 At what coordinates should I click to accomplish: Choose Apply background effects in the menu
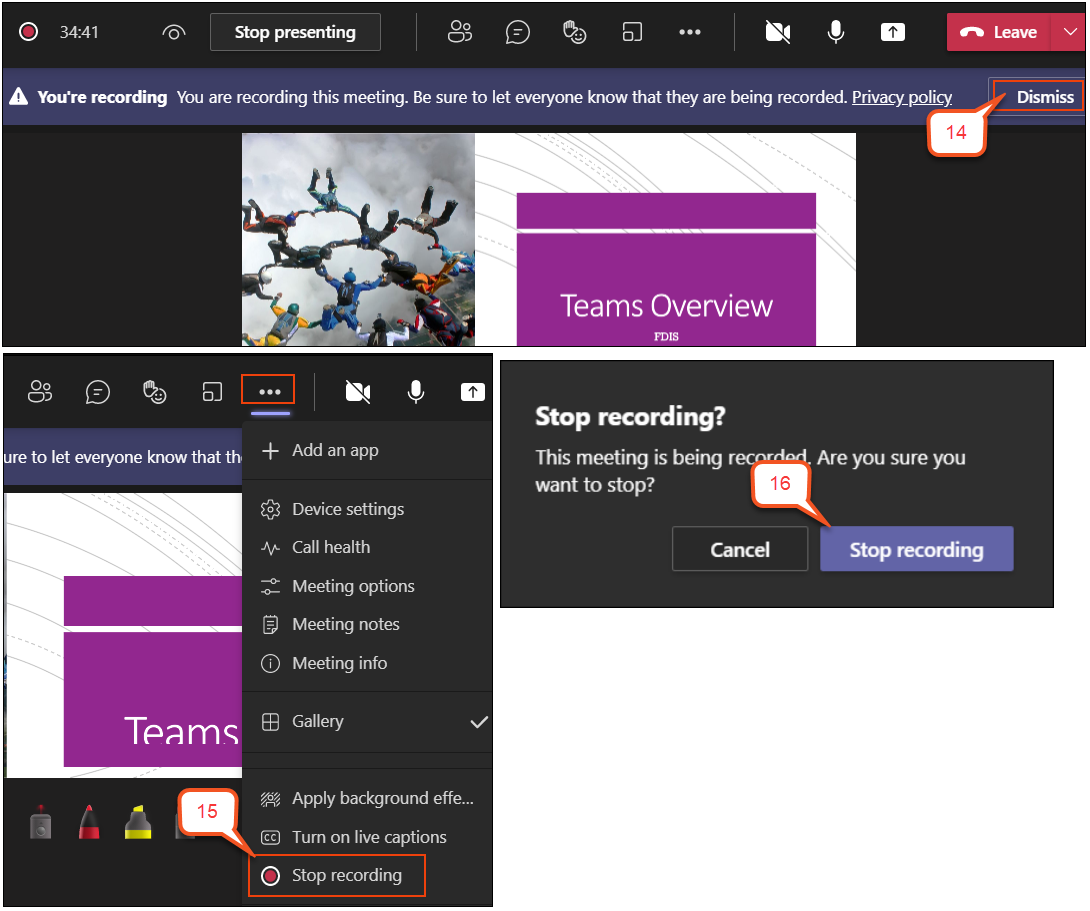pyautogui.click(x=367, y=799)
